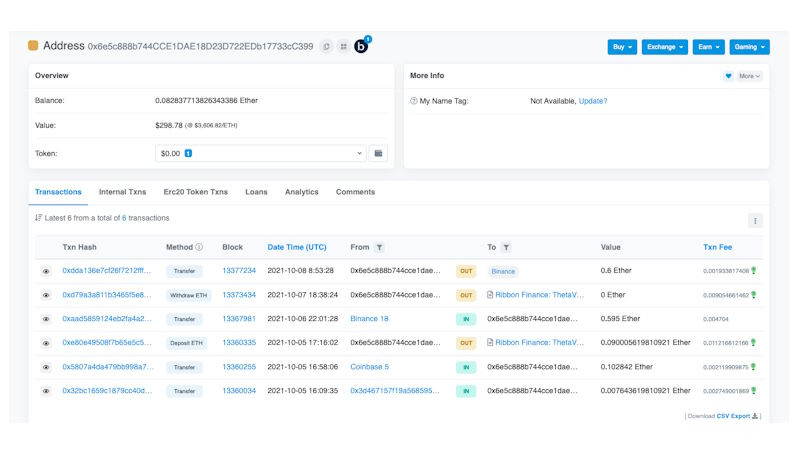Preview first transaction using eye icon
Viewport: 800px width, 450px height.
[46, 271]
